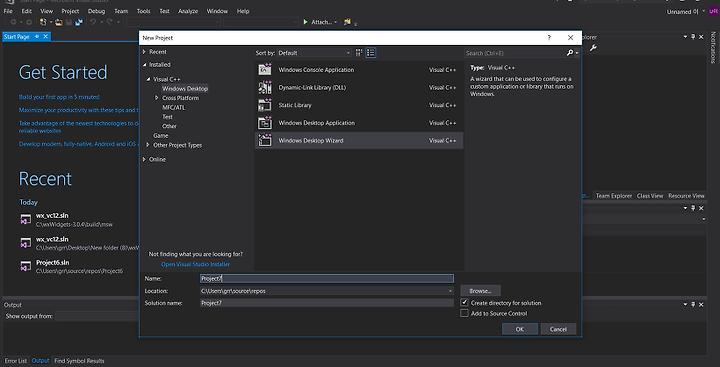Viewport: 720px width, 367px height.
Task: Open the Location path dropdown
Action: click(x=450, y=291)
